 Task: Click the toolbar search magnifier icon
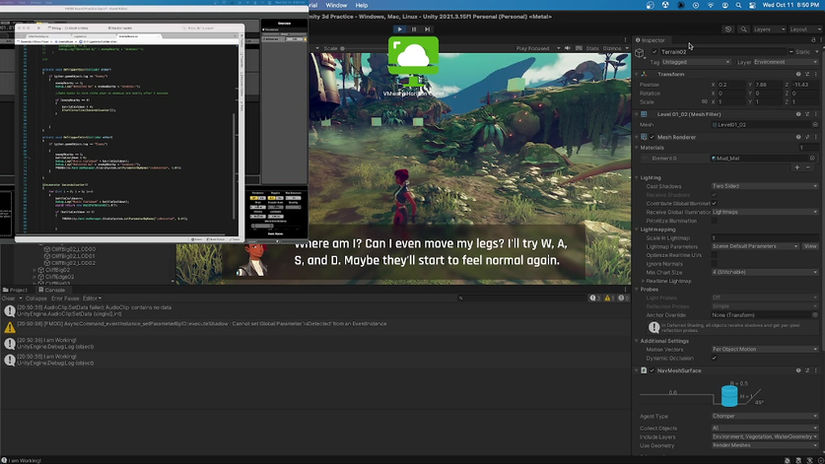click(x=743, y=29)
